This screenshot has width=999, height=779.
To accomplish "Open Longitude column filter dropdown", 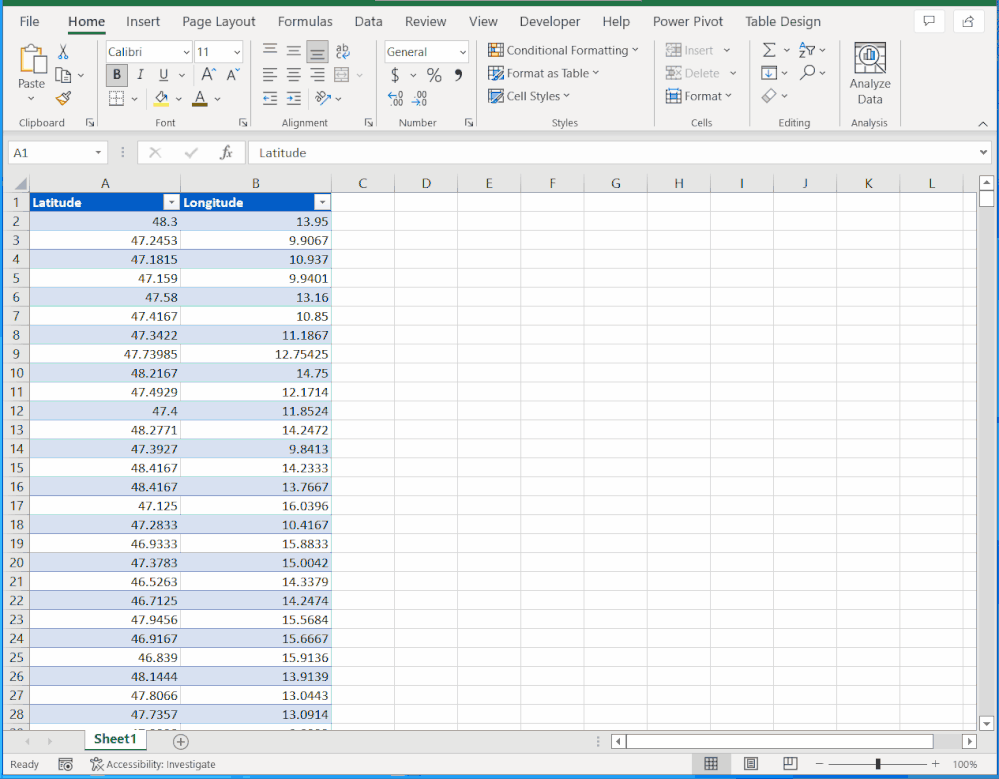I will 322,203.
